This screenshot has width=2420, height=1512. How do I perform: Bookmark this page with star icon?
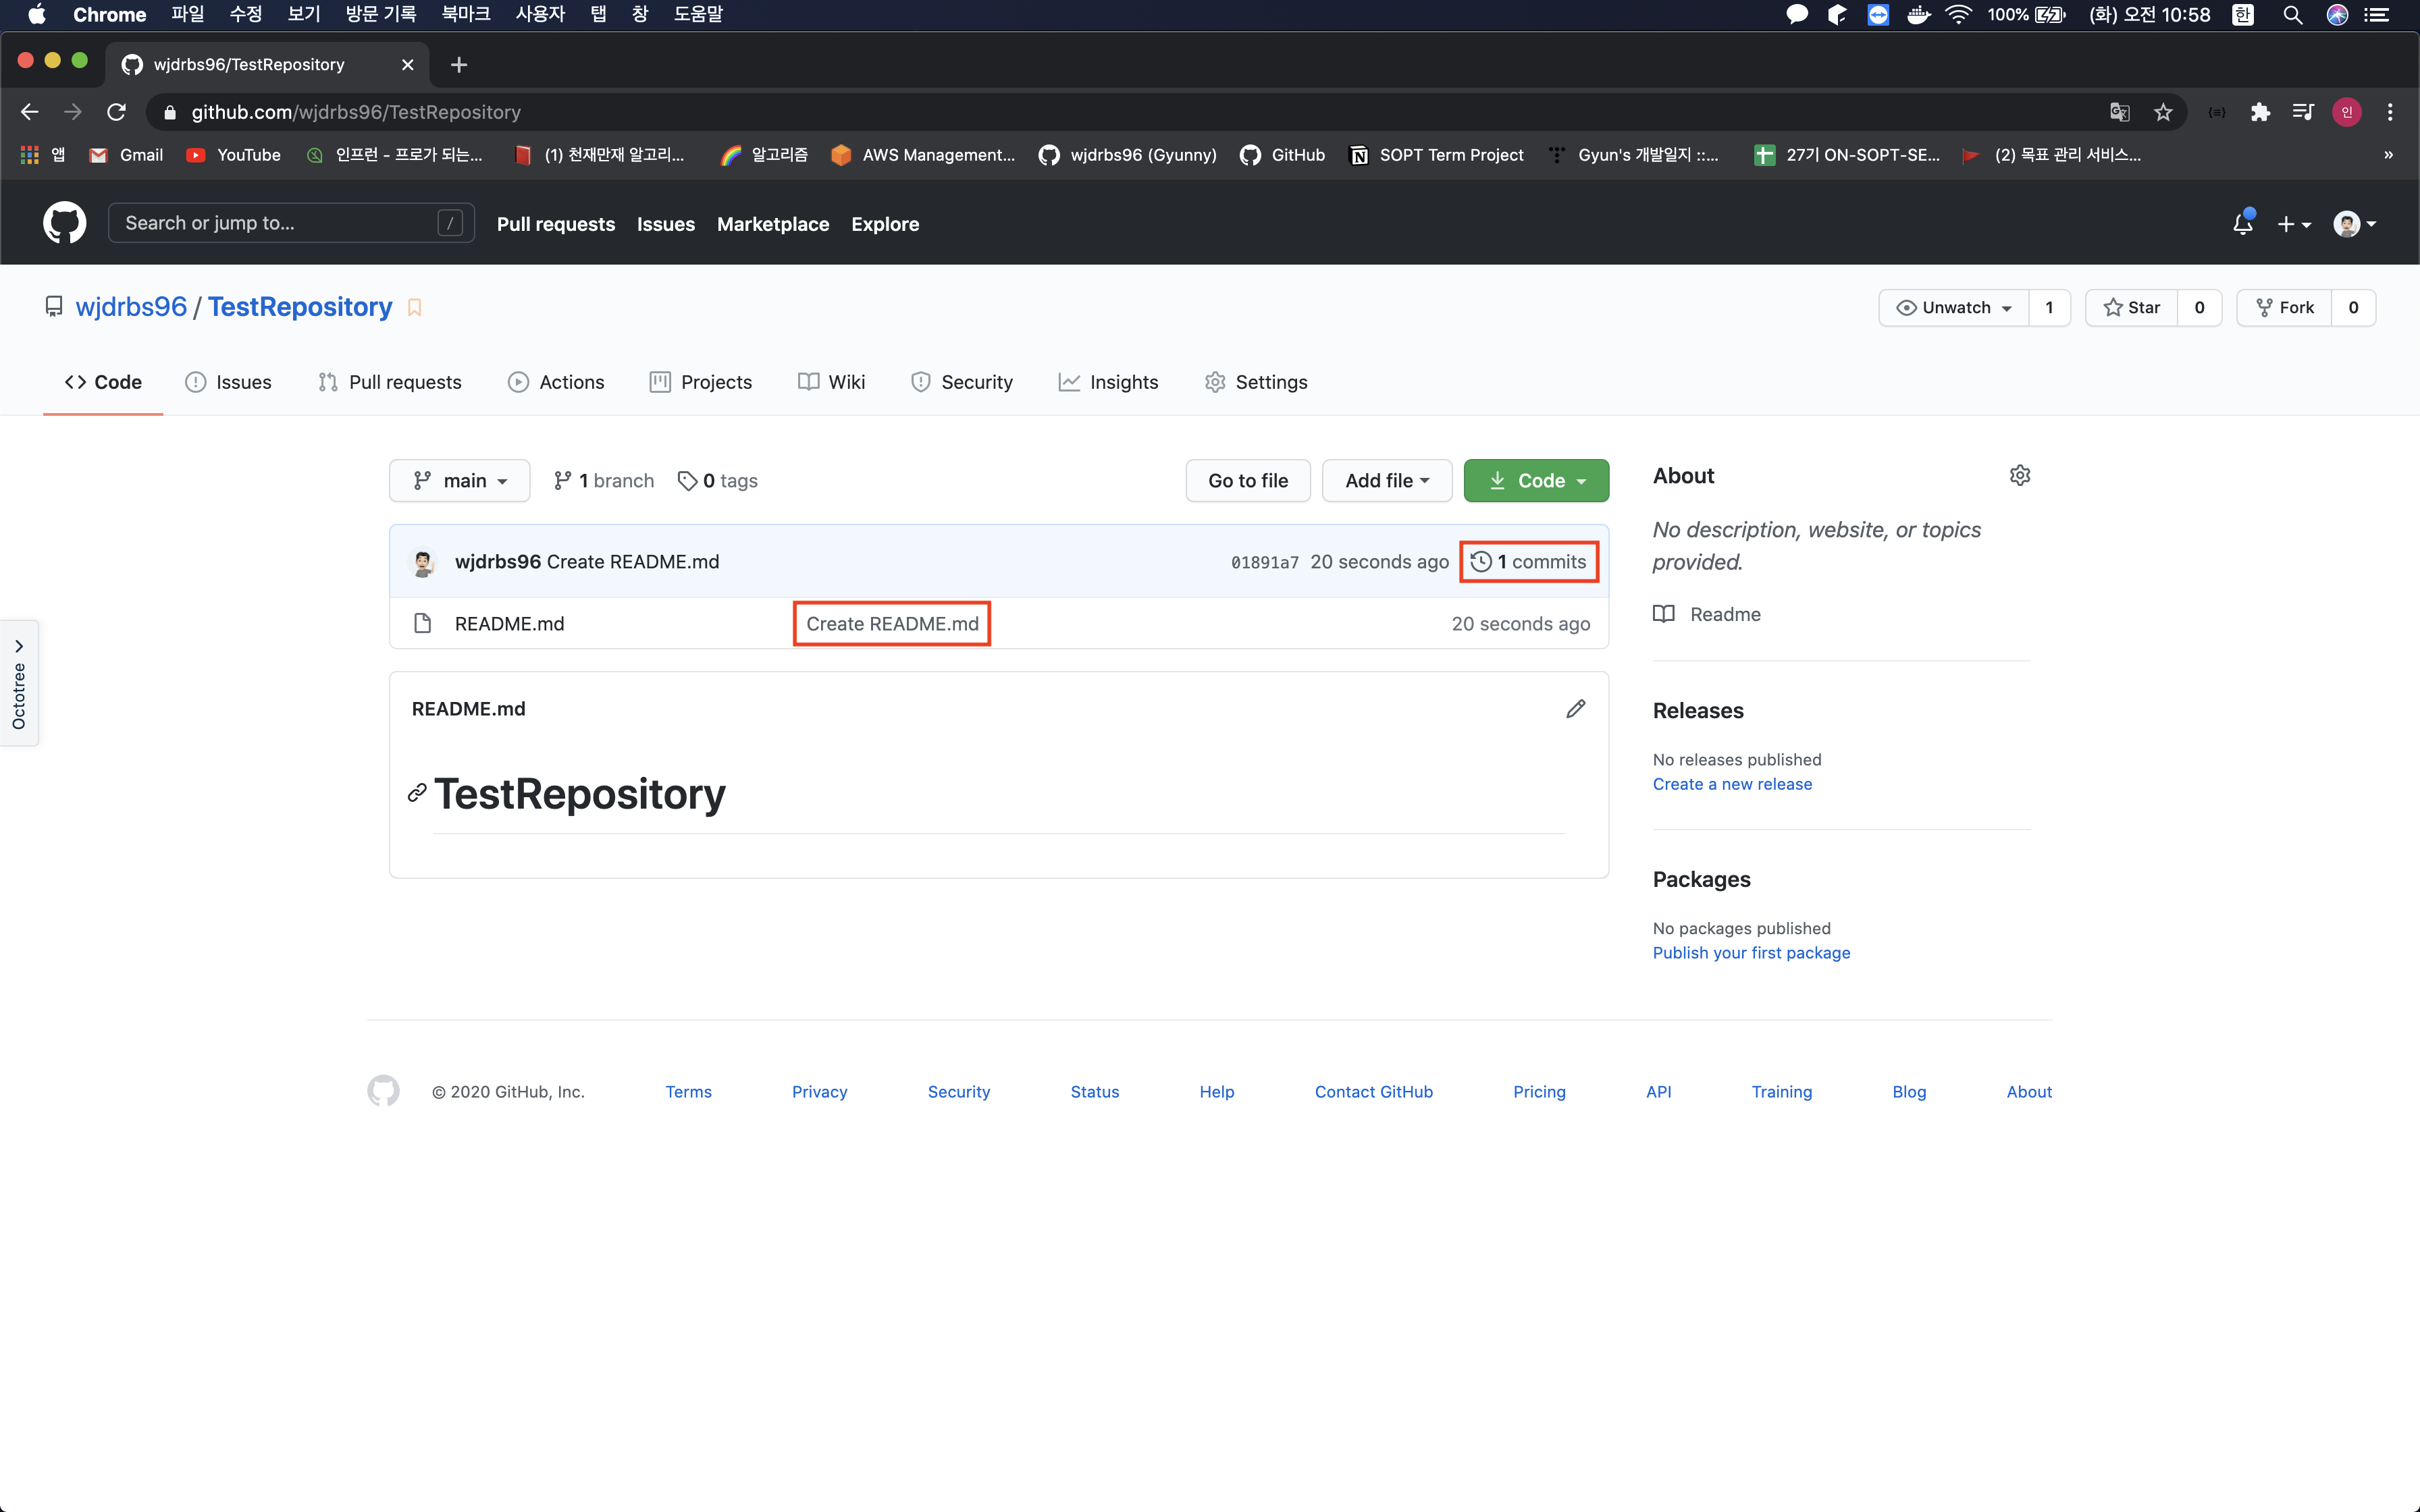[x=2163, y=112]
